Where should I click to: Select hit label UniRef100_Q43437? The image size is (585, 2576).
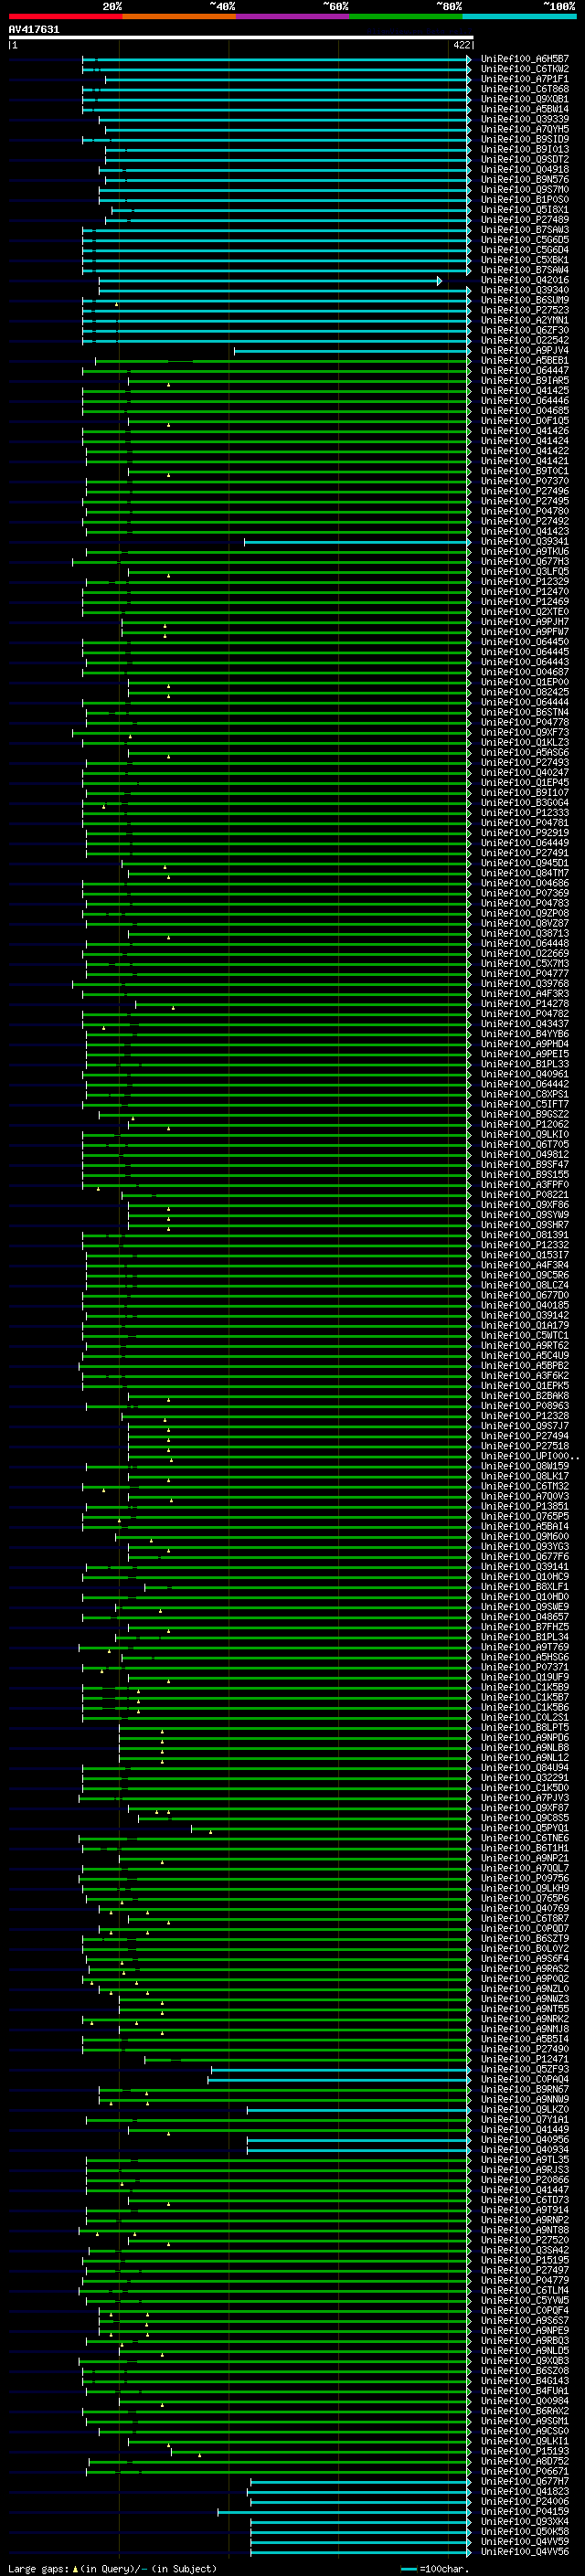coord(524,1023)
